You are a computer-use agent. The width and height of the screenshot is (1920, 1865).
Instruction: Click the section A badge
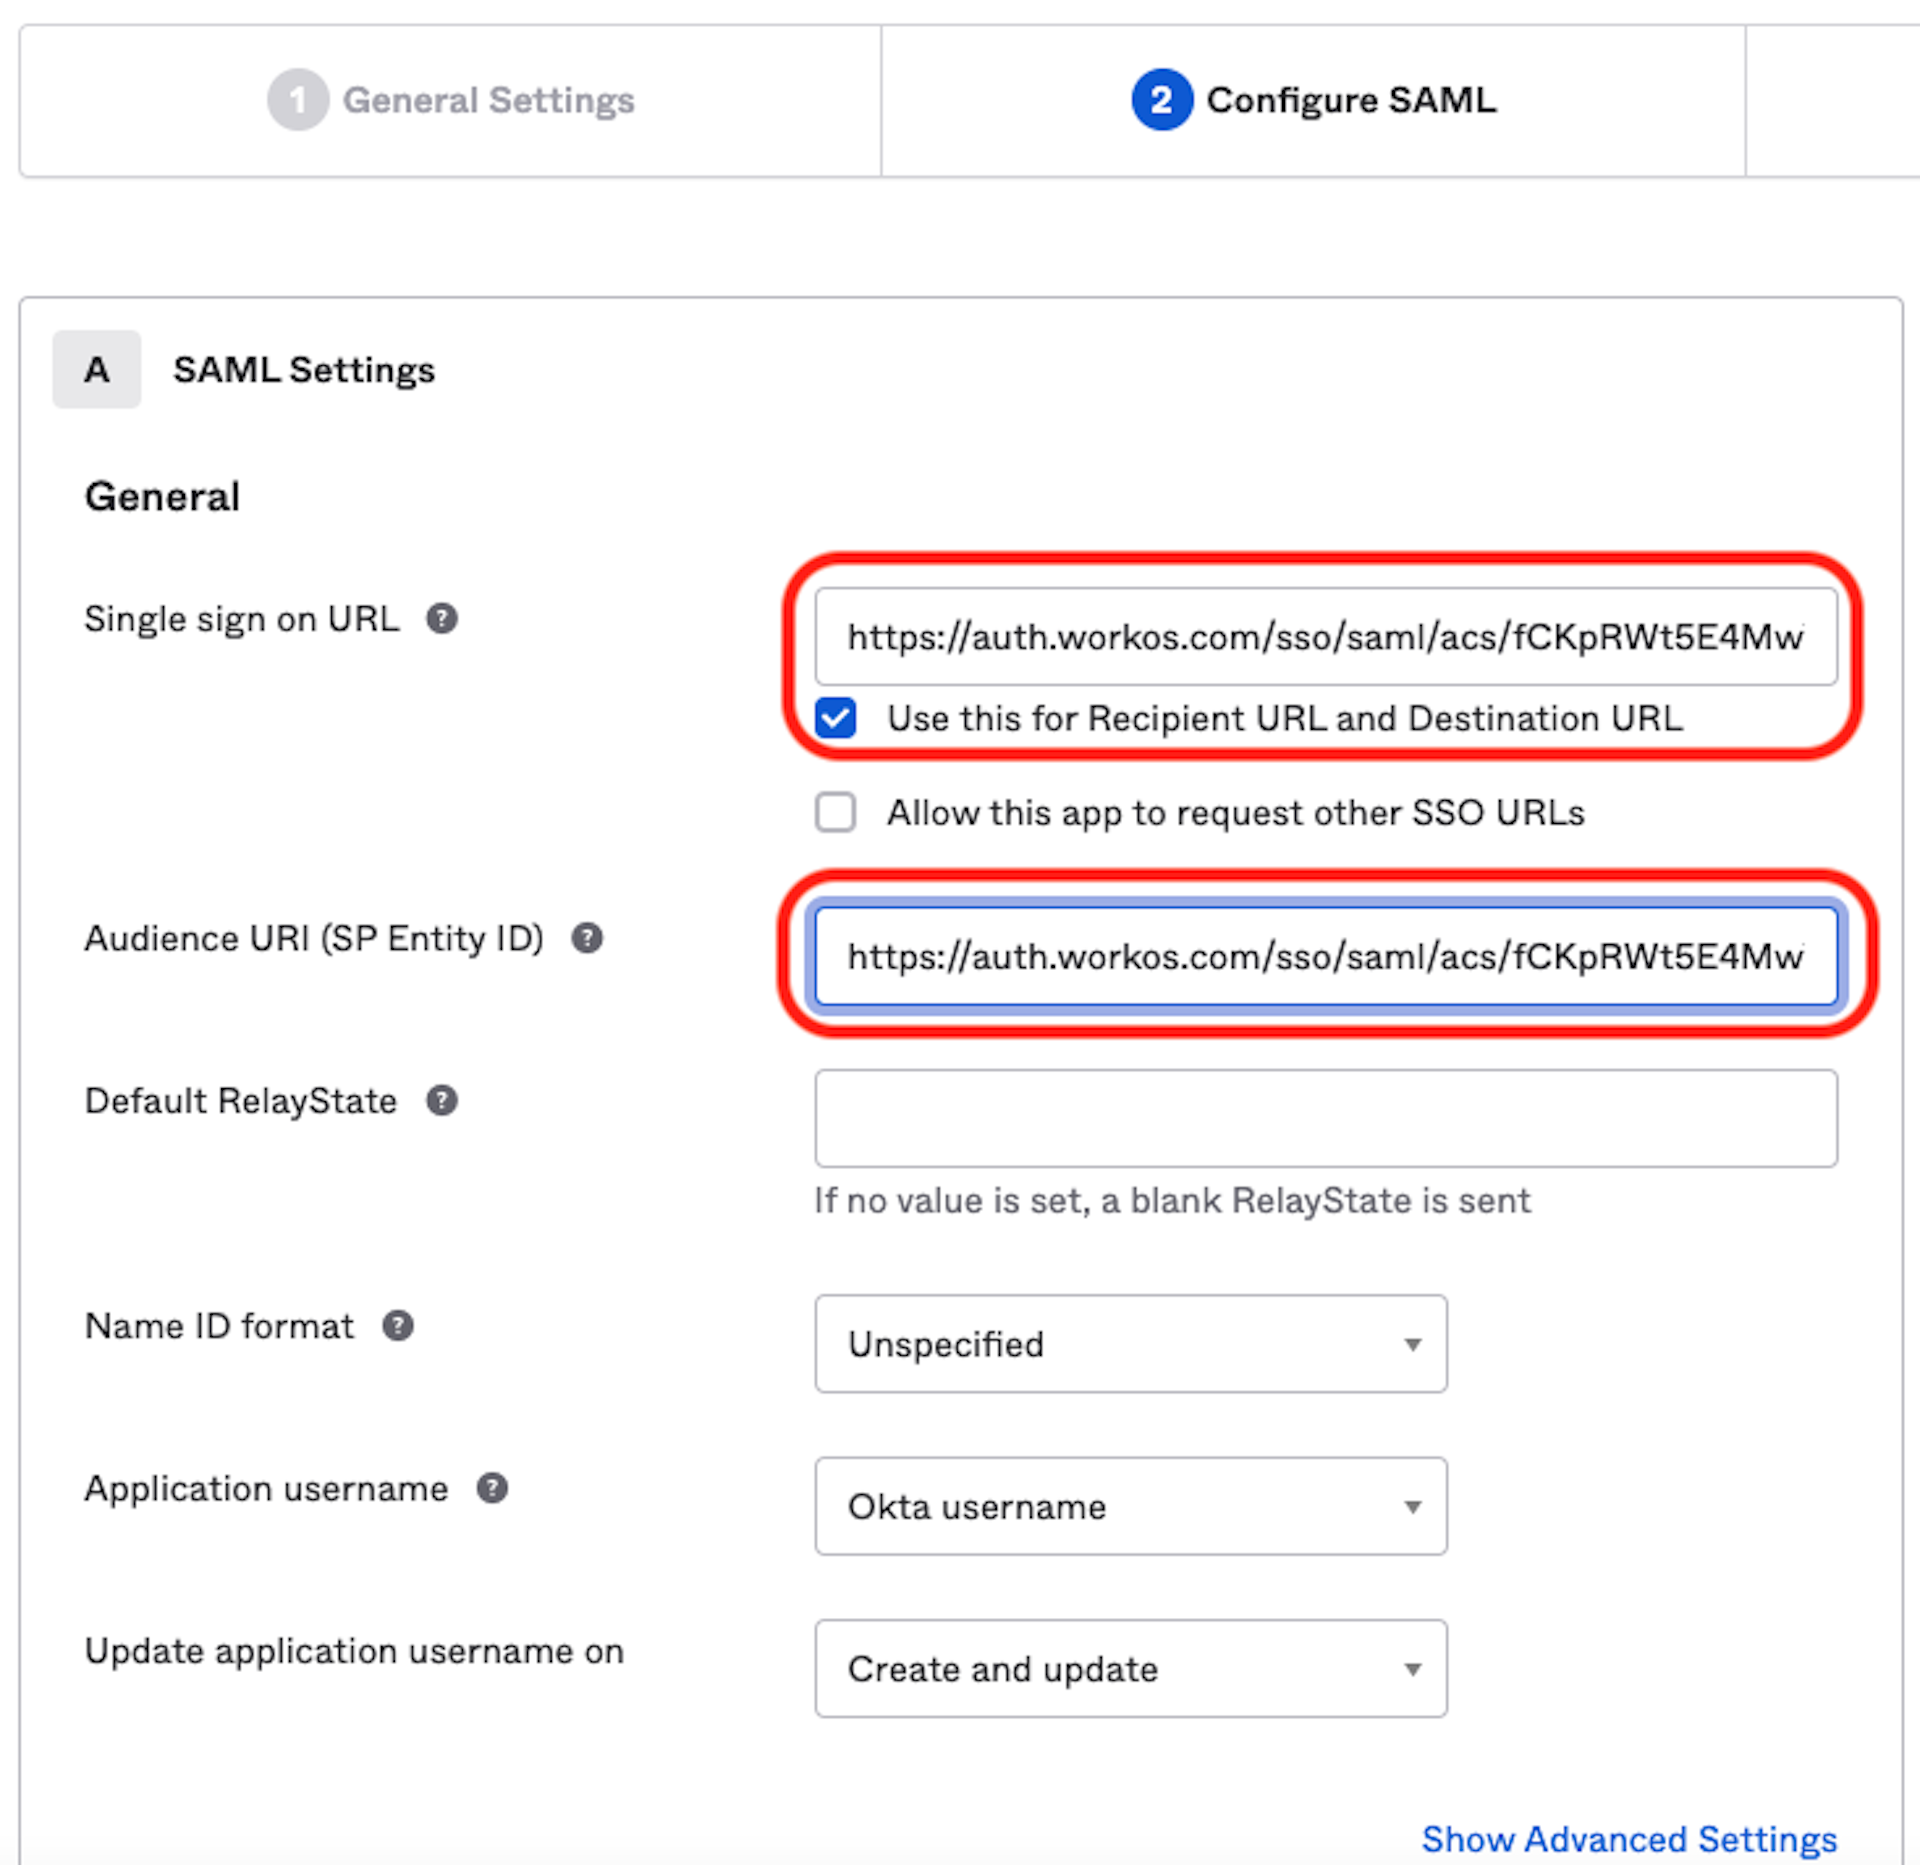(x=97, y=370)
